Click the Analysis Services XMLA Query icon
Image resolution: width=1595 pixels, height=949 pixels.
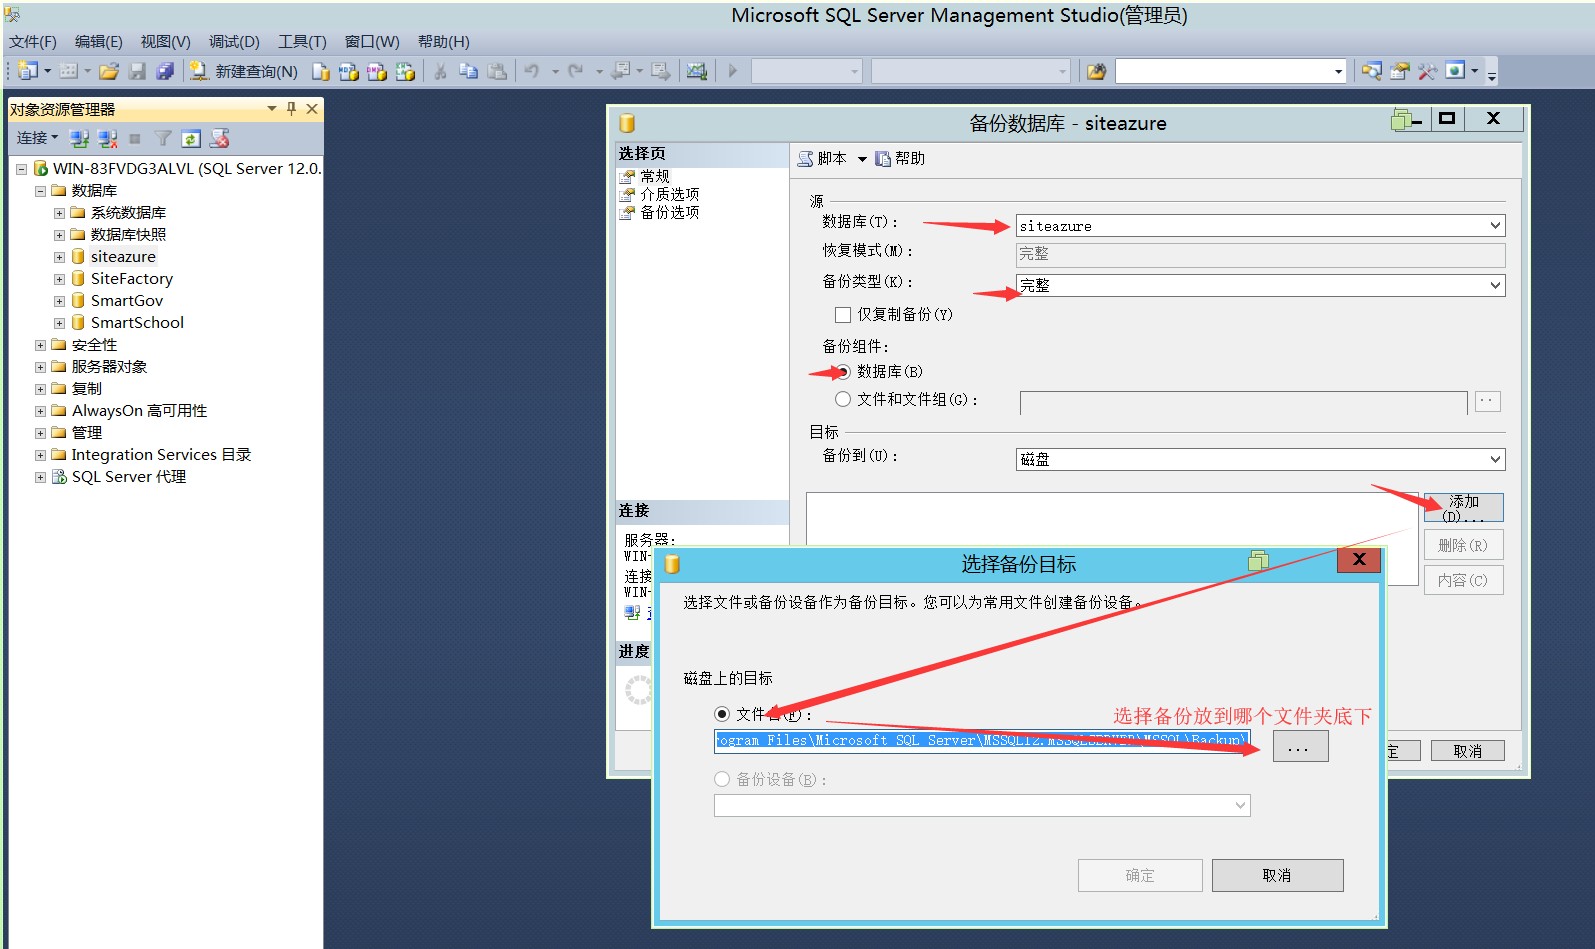point(405,71)
